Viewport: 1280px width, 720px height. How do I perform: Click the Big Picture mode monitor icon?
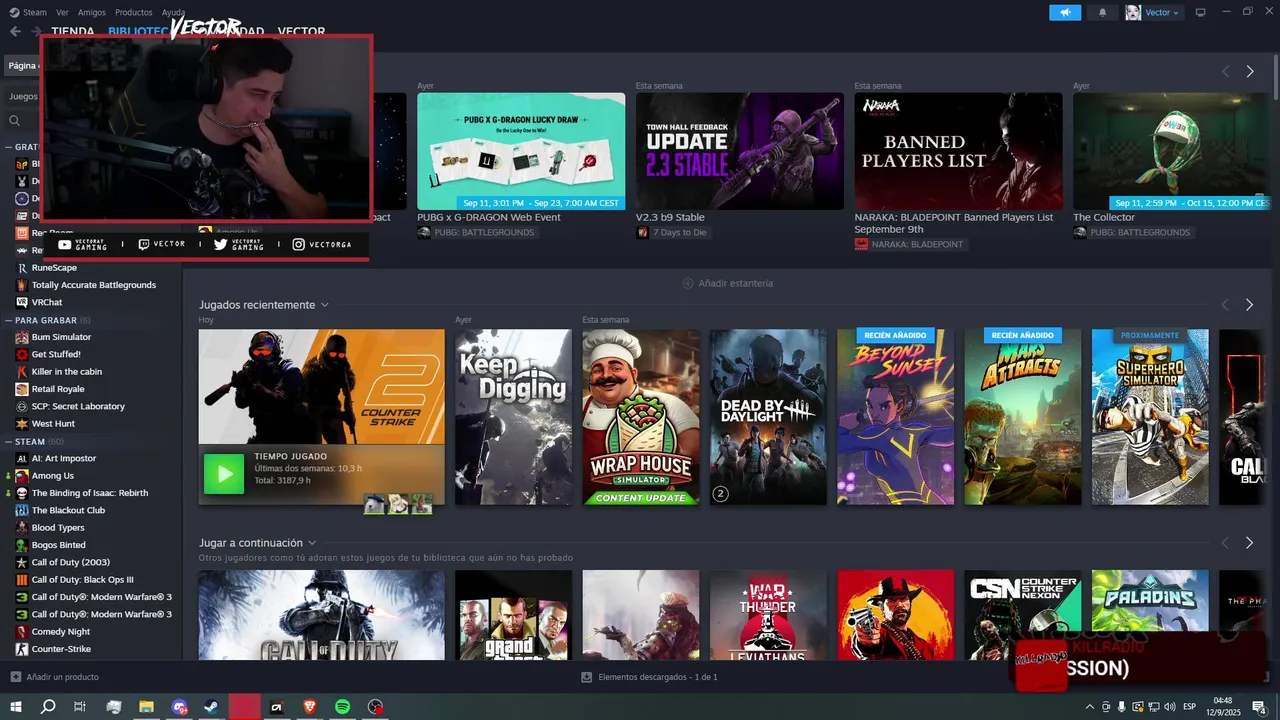pos(1201,12)
